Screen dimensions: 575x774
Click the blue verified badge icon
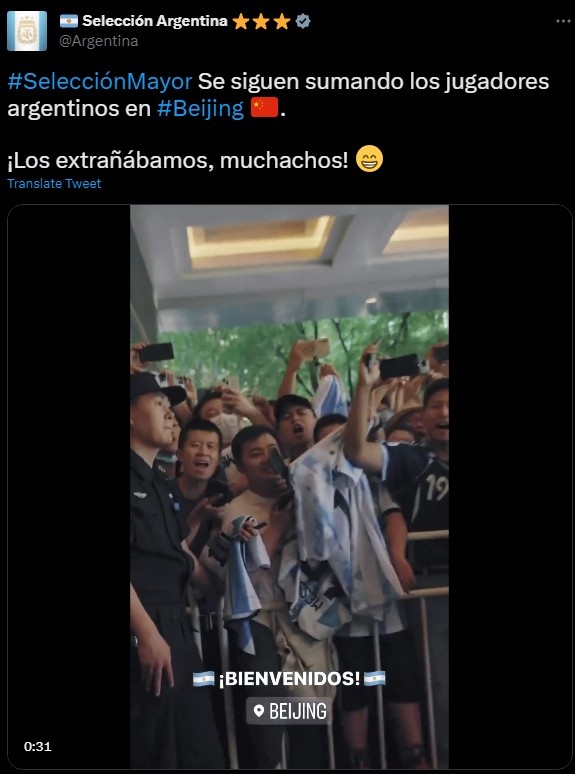pos(303,21)
